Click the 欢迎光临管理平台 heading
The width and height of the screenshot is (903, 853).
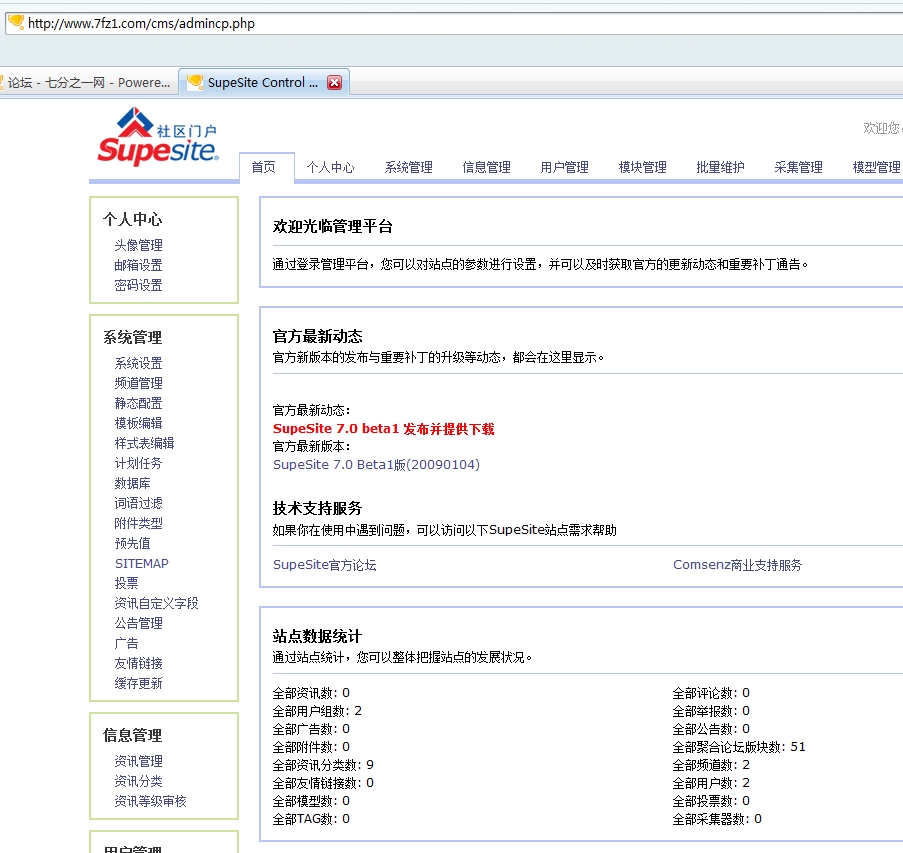(332, 226)
